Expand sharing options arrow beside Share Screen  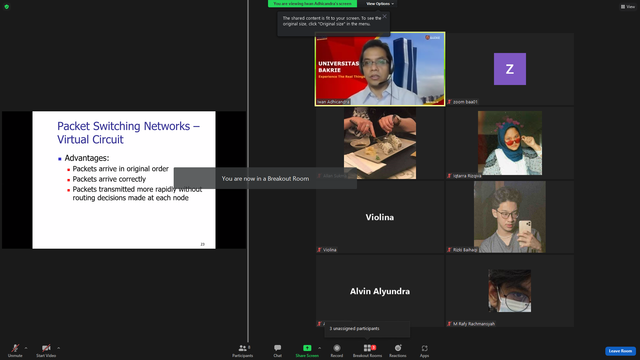(x=320, y=348)
